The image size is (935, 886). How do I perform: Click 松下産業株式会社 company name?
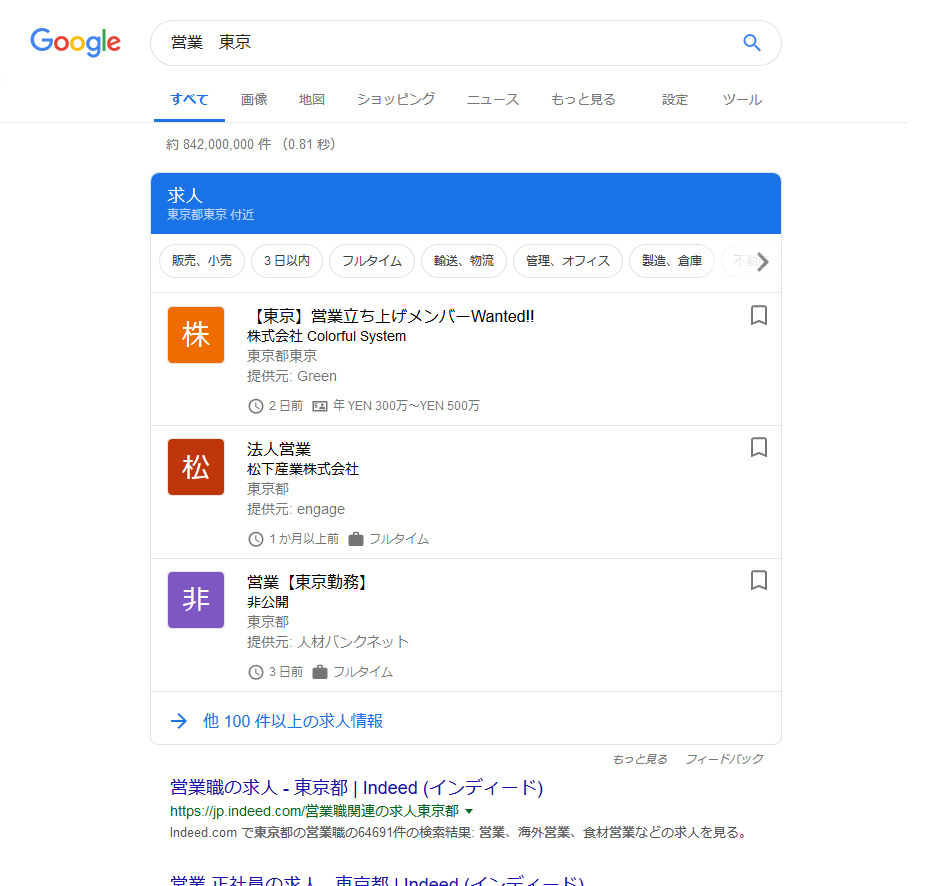pyautogui.click(x=303, y=469)
